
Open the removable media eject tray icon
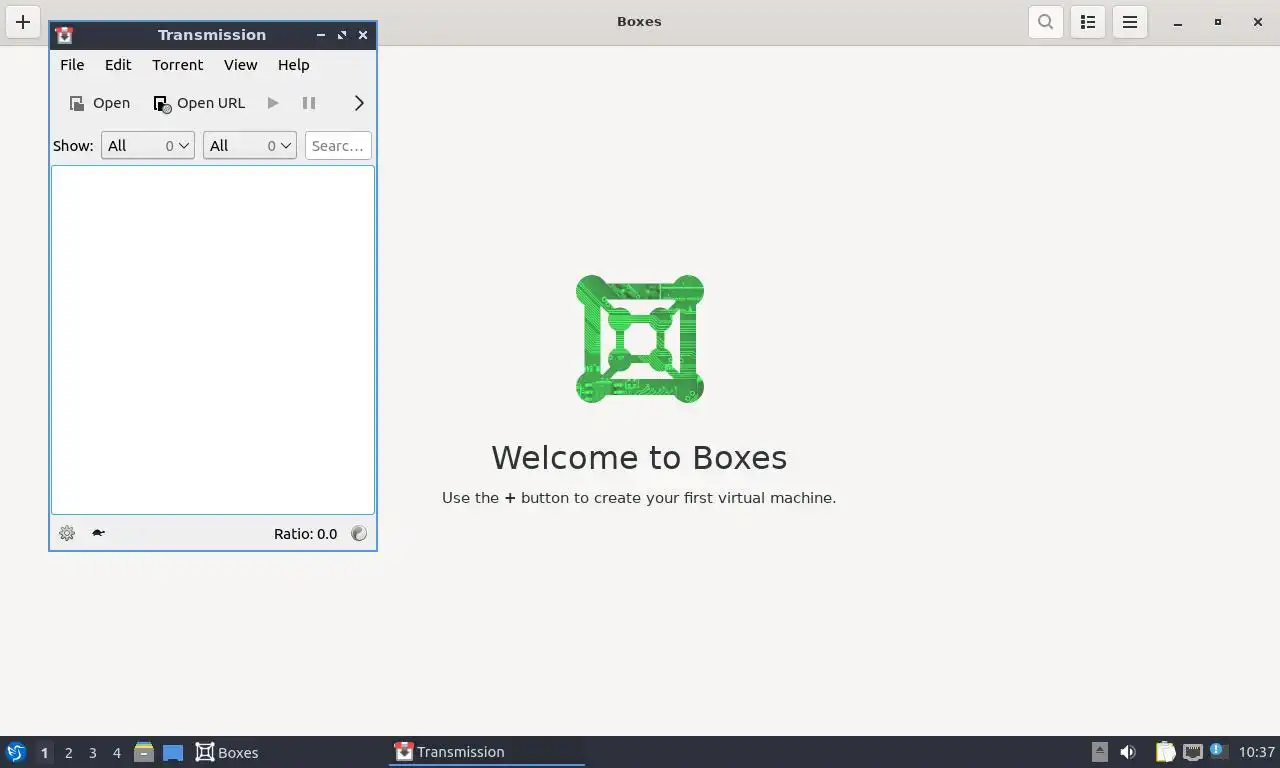(x=1100, y=752)
